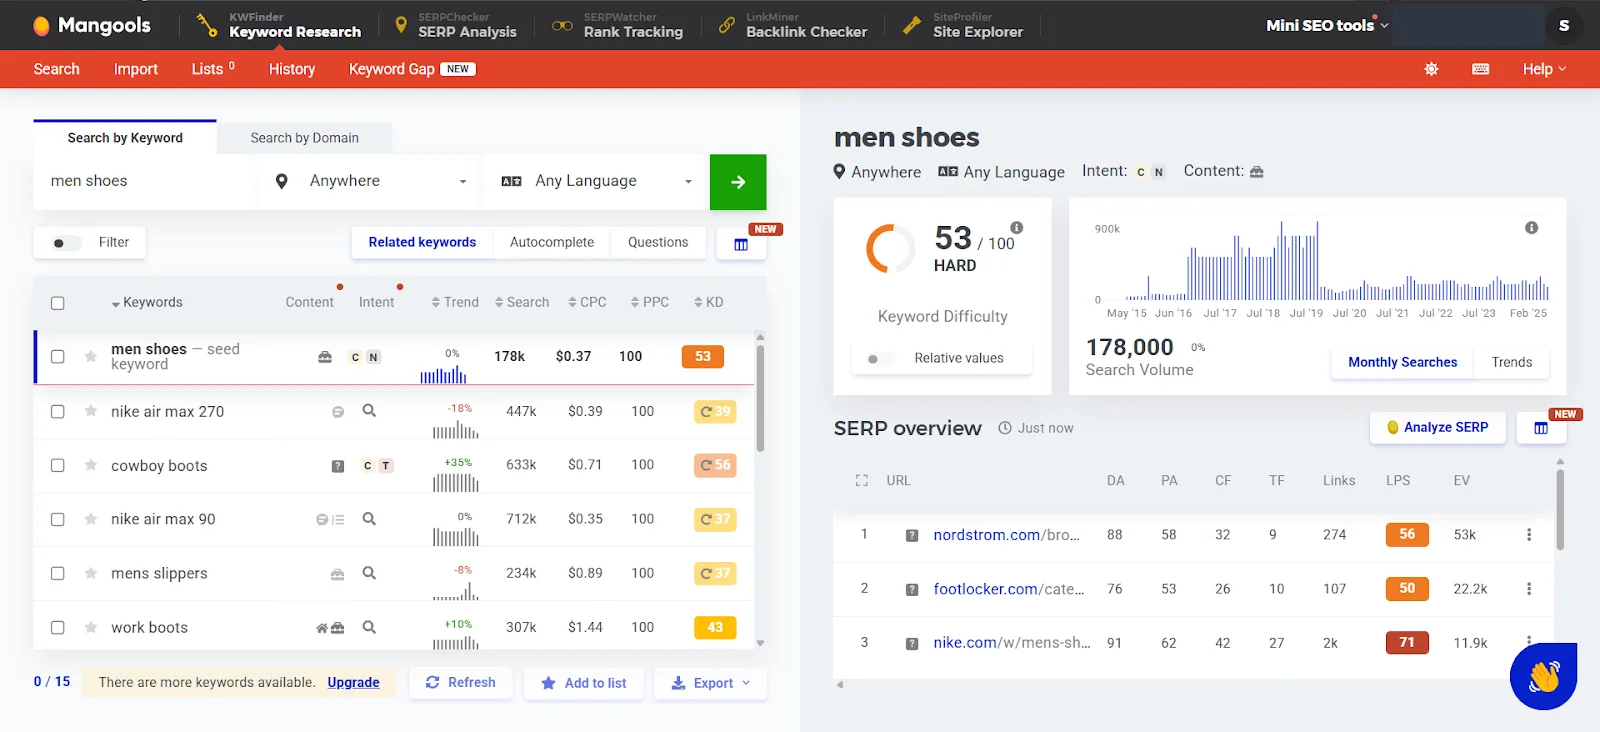Image resolution: width=1600 pixels, height=732 pixels.
Task: Open SERPChecker SERP Analysis tool
Action: 455,25
